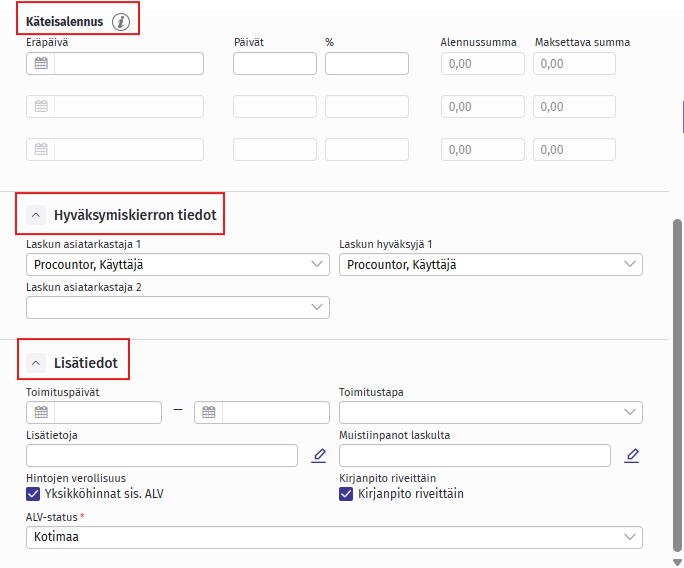
Task: Open calendar picker for first Eräpäivä field
Action: click(41, 64)
